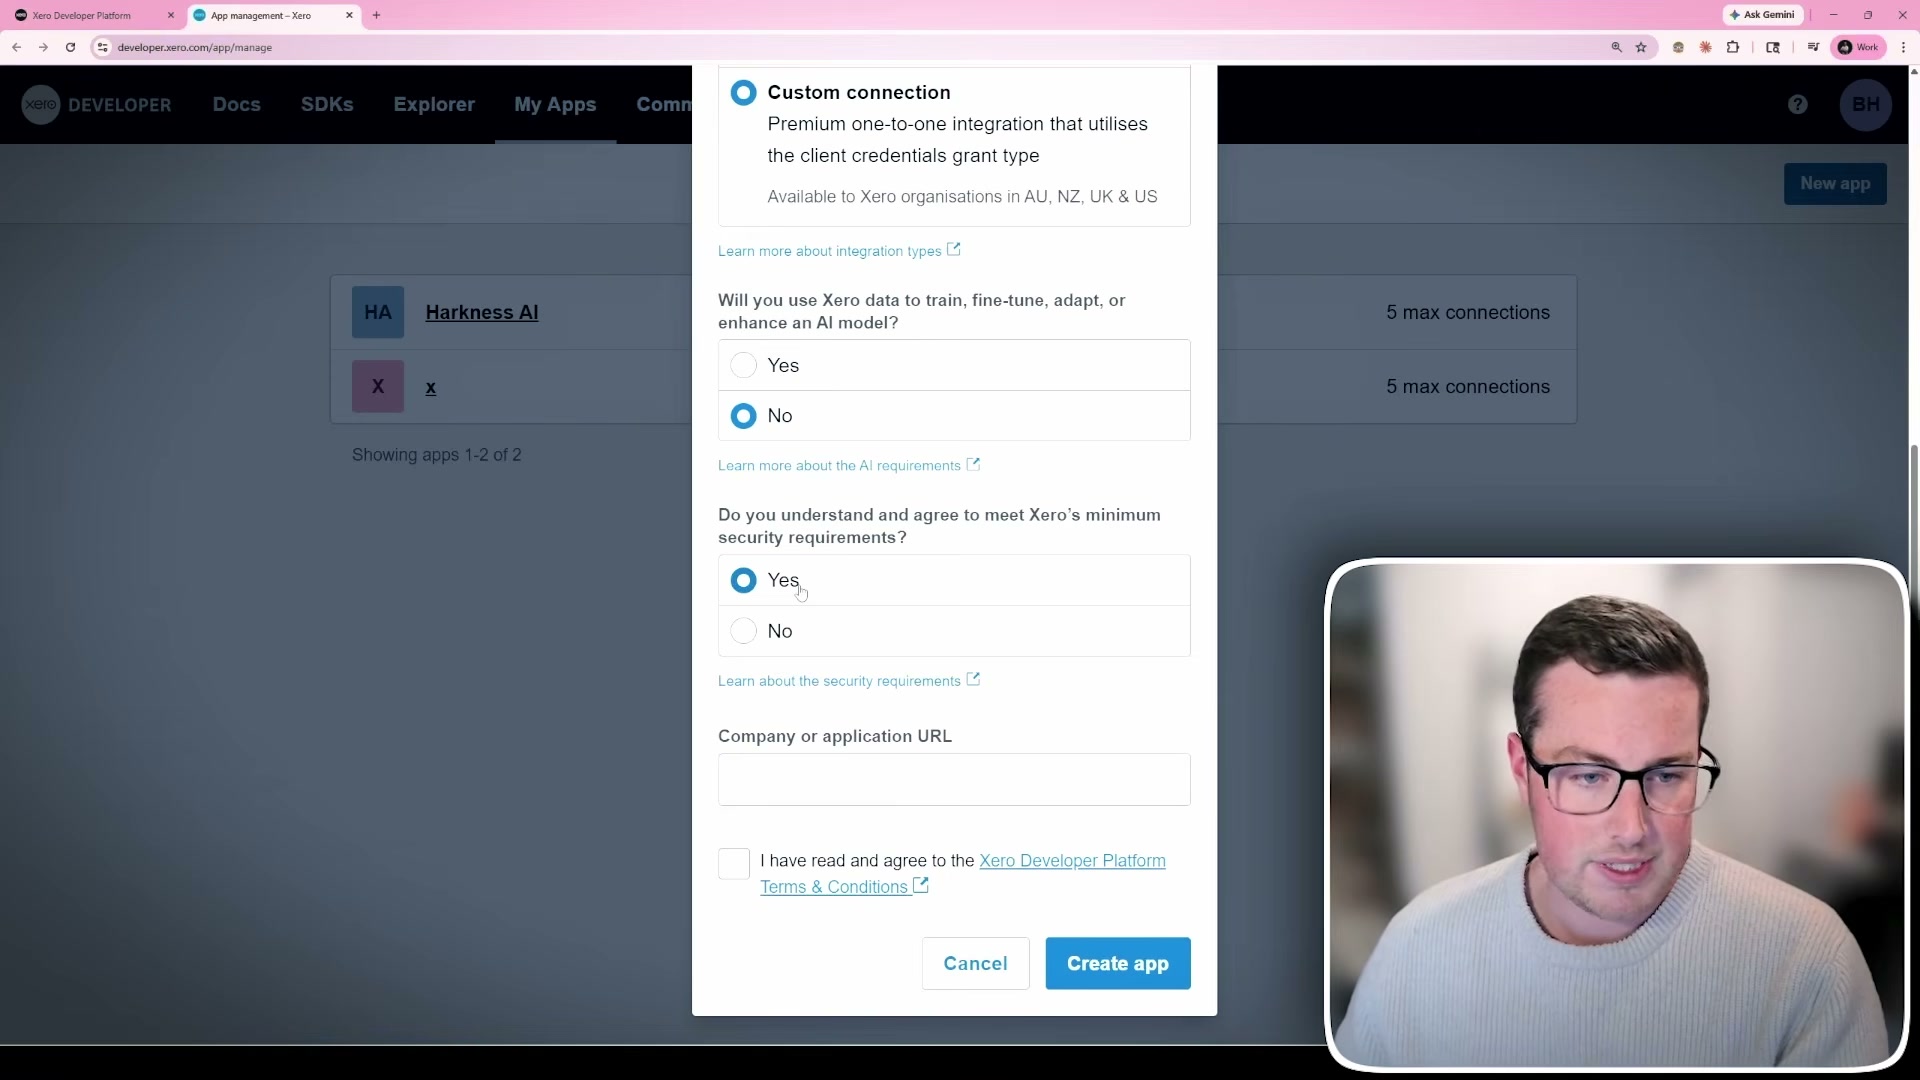Select the Custom connection radio option
The height and width of the screenshot is (1080, 1920).
743,93
